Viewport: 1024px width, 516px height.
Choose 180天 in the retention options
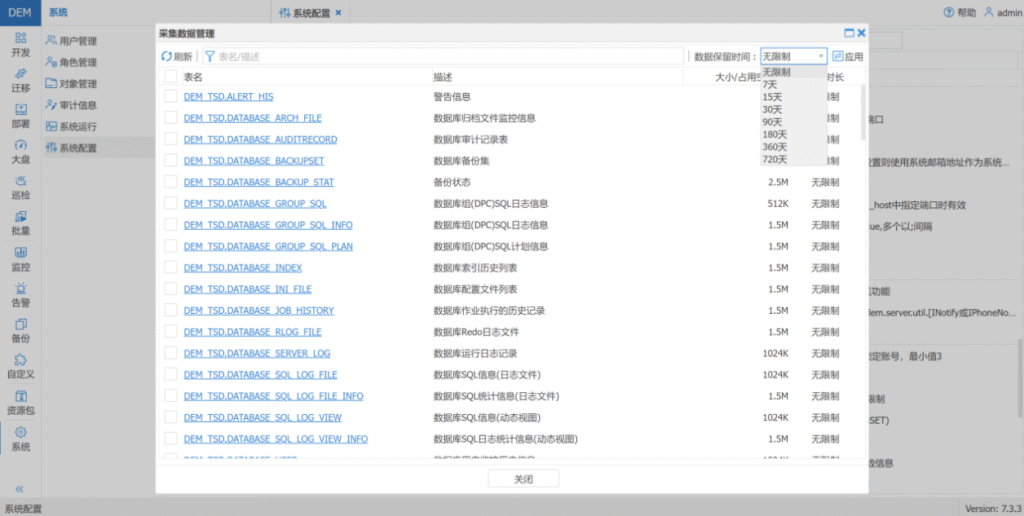(774, 135)
